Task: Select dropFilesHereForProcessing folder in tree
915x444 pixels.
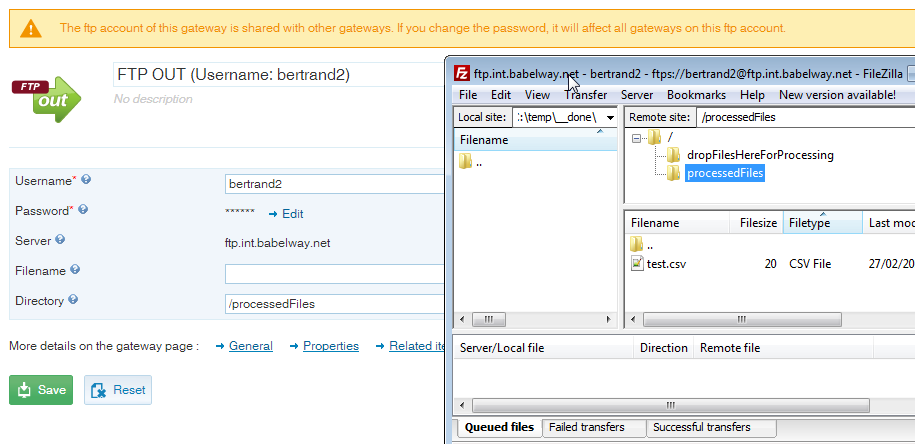Action: pos(760,155)
